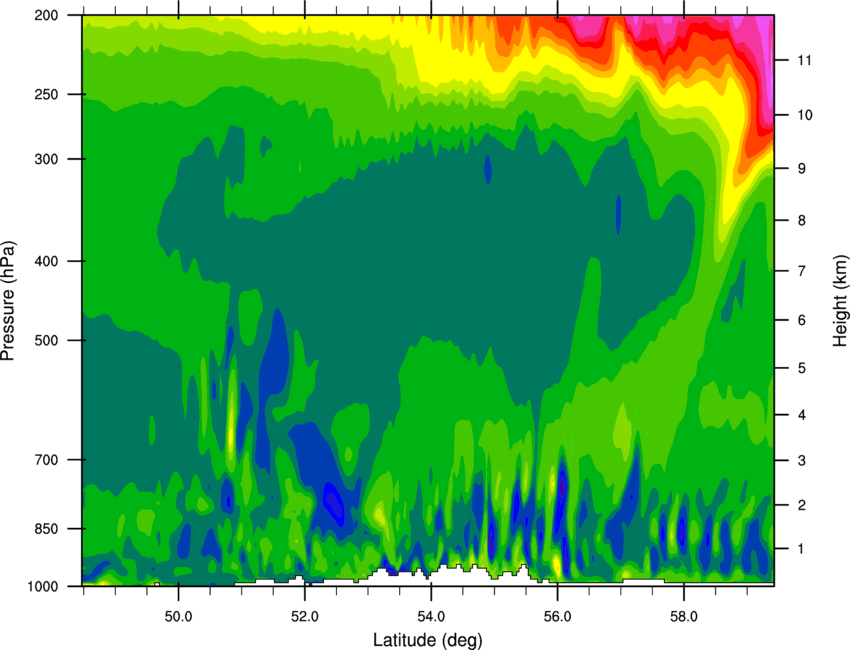Click the 9 km height label

[802, 169]
